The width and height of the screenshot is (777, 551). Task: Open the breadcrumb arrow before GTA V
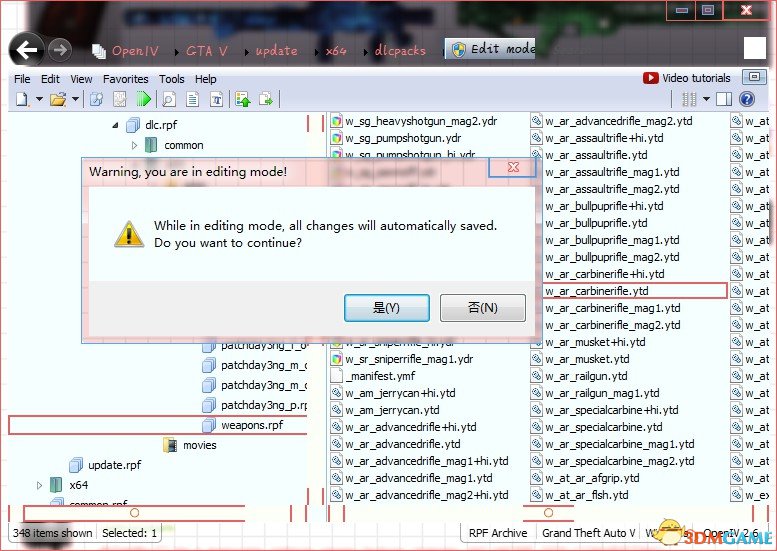tap(177, 52)
